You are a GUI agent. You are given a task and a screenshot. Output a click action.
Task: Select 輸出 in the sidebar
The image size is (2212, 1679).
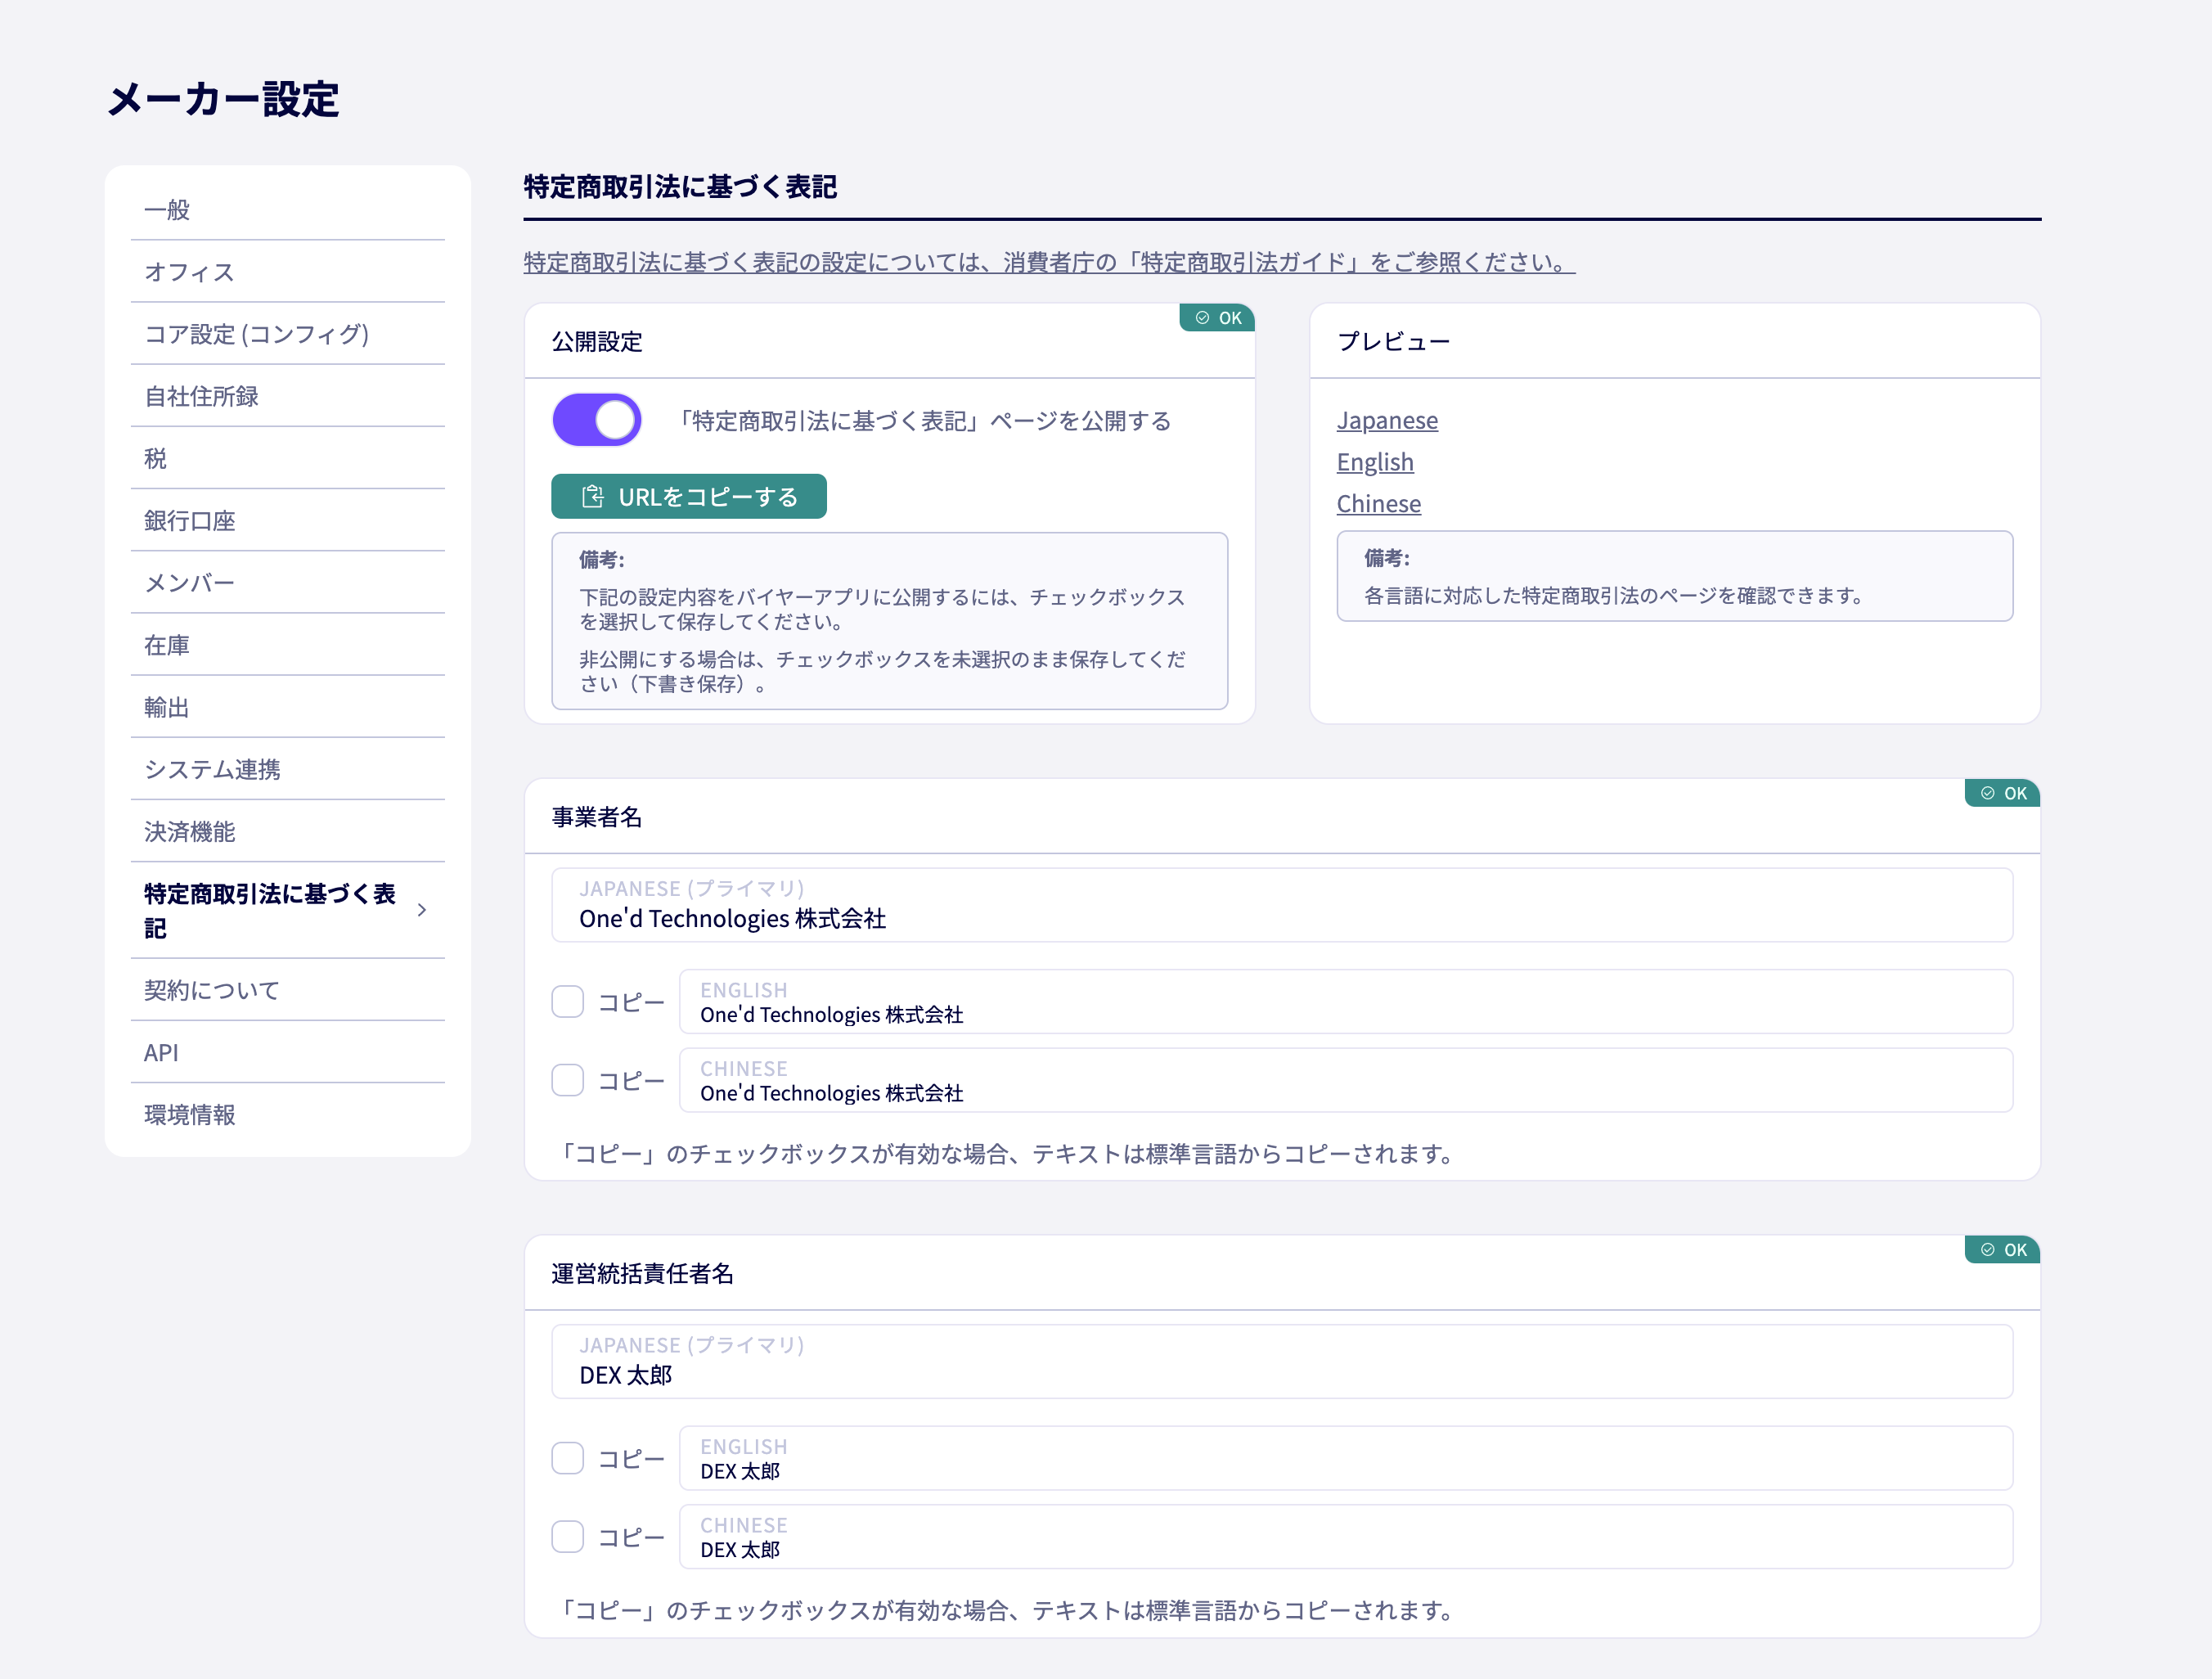tap(288, 707)
